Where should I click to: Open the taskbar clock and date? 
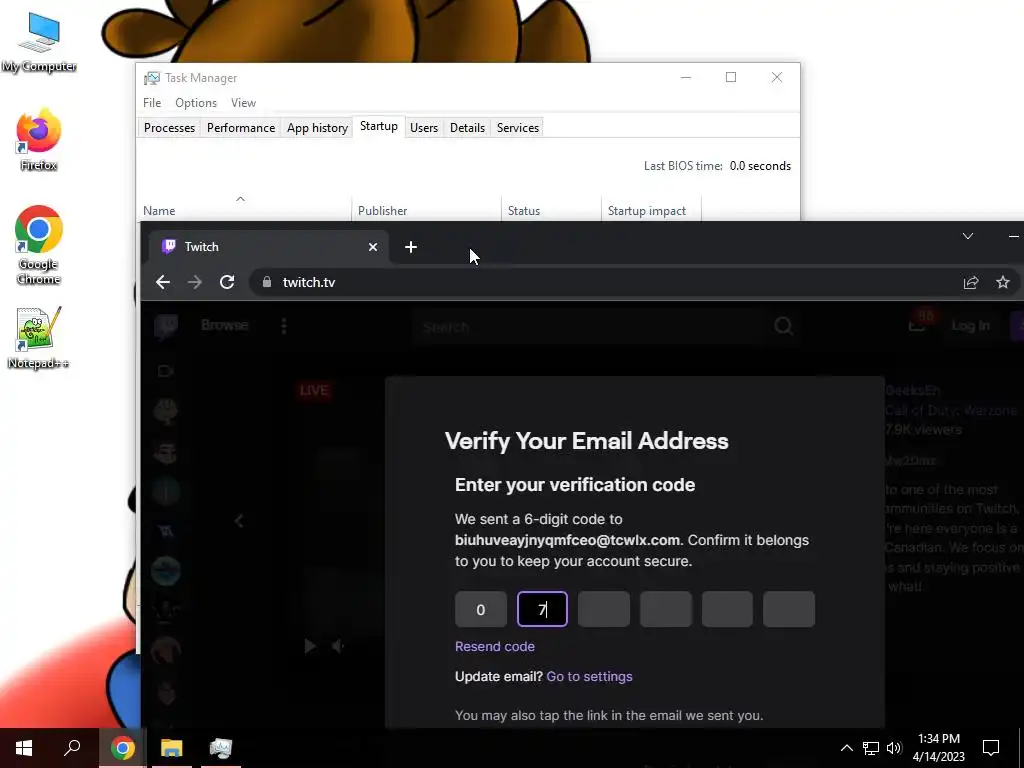click(x=938, y=748)
